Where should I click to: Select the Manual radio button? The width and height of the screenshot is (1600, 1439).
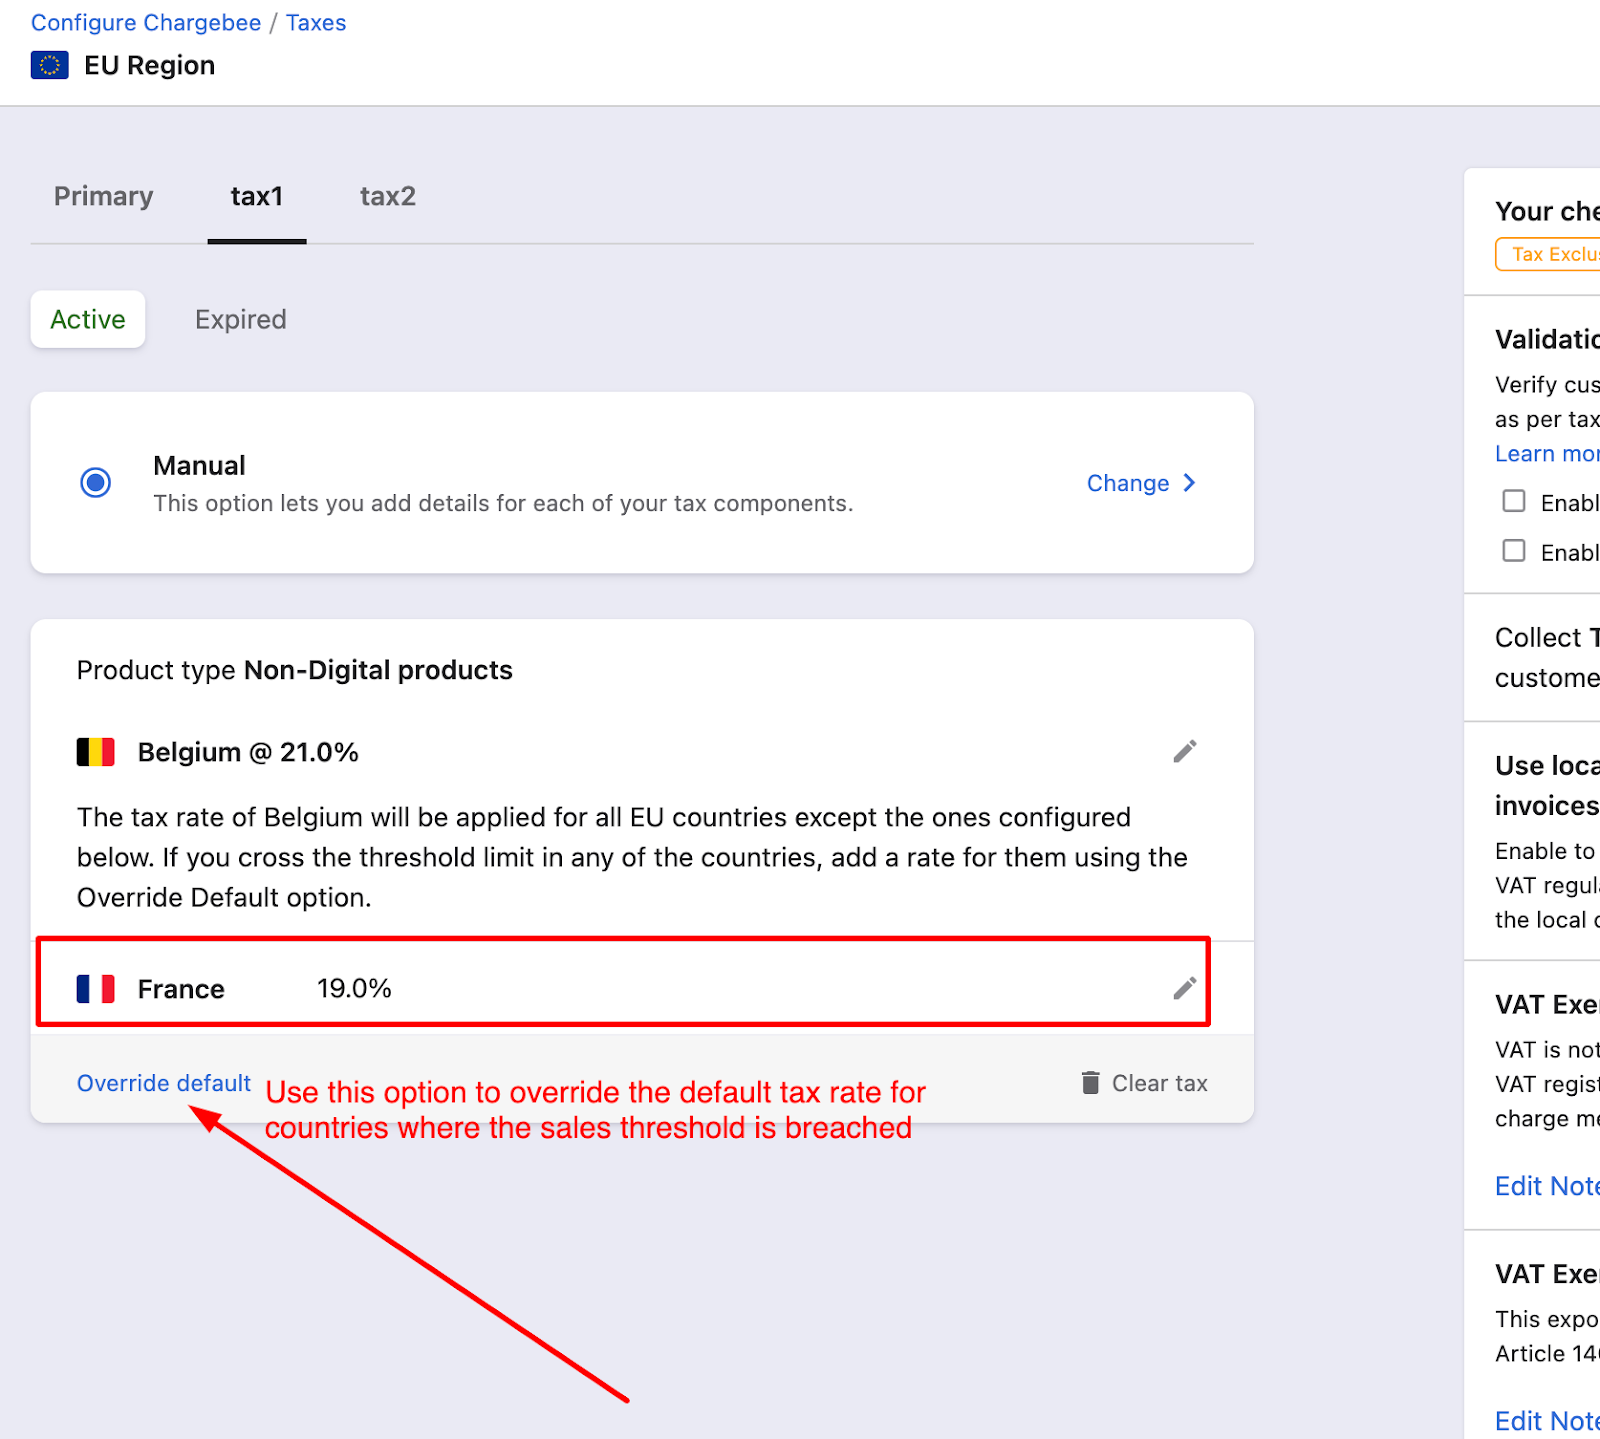[96, 483]
